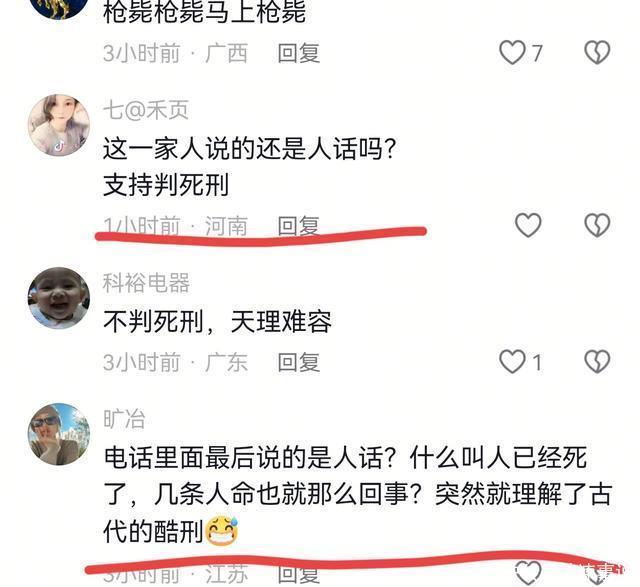The height and width of the screenshot is (587, 640).
Task: Dislike the 广西 comment via broken heart
Action: [x=597, y=53]
